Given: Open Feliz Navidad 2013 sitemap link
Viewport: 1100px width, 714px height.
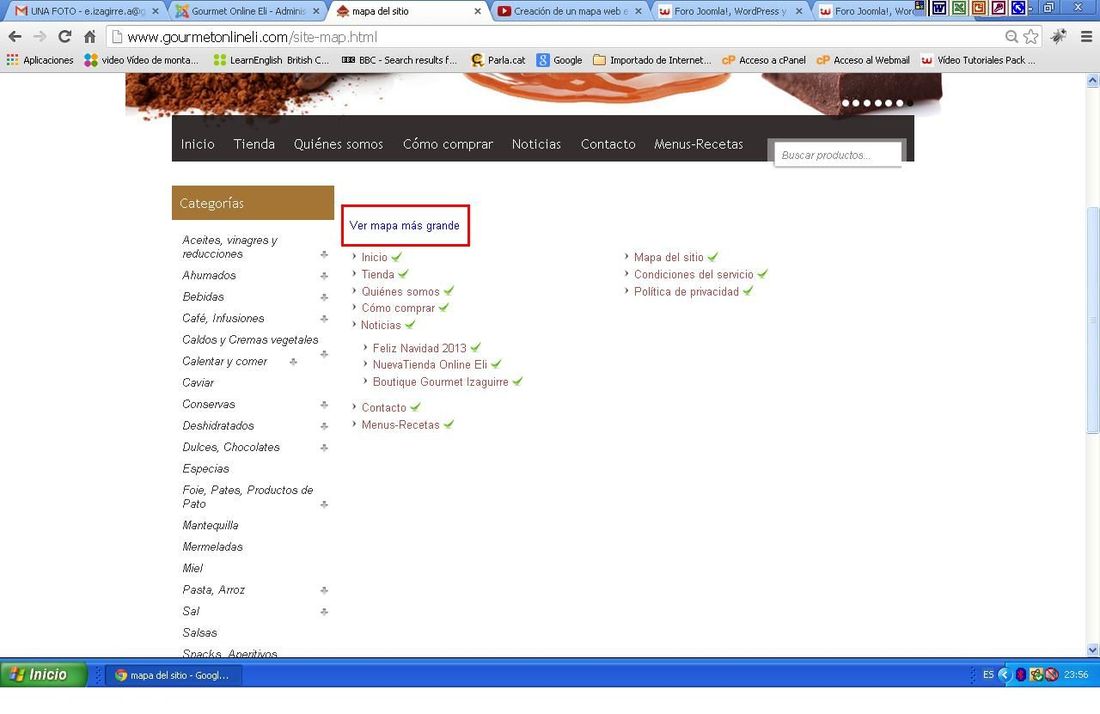Looking at the screenshot, I should (x=420, y=348).
